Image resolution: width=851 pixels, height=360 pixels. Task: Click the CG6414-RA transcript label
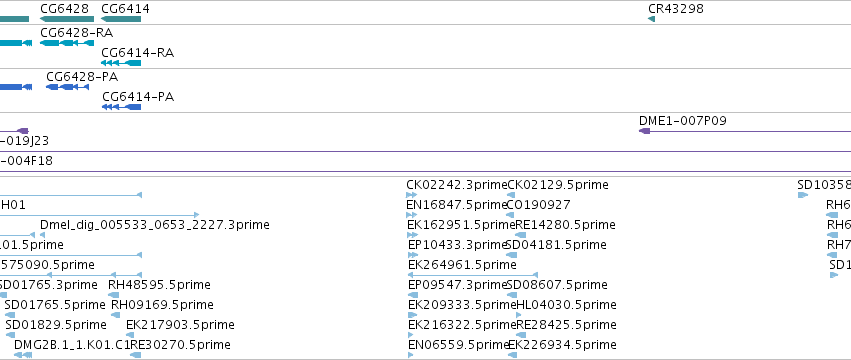point(137,53)
